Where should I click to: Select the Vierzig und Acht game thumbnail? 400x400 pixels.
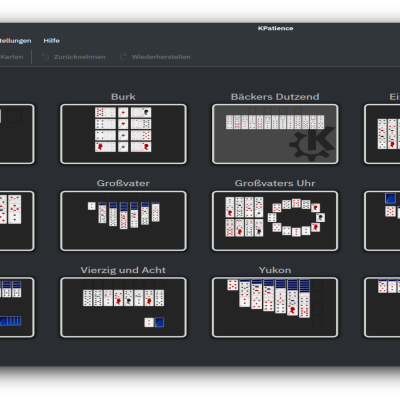(123, 307)
